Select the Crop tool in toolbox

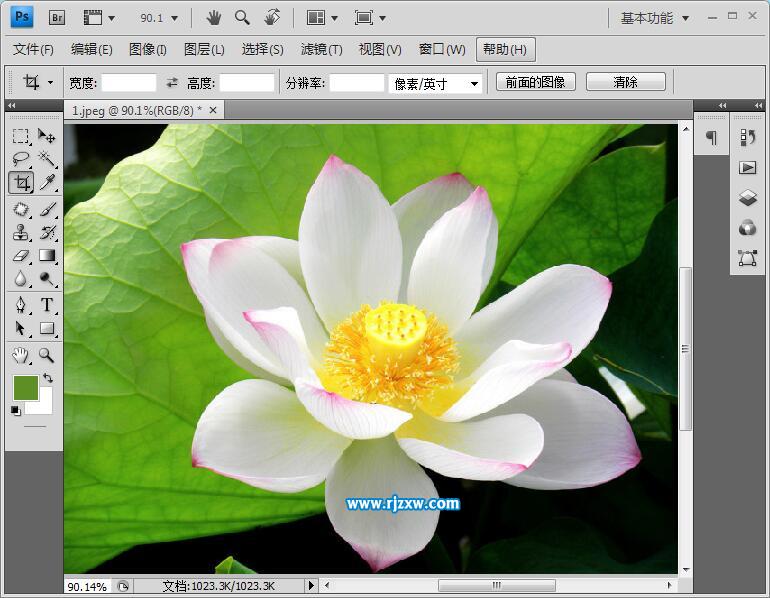pyautogui.click(x=21, y=182)
